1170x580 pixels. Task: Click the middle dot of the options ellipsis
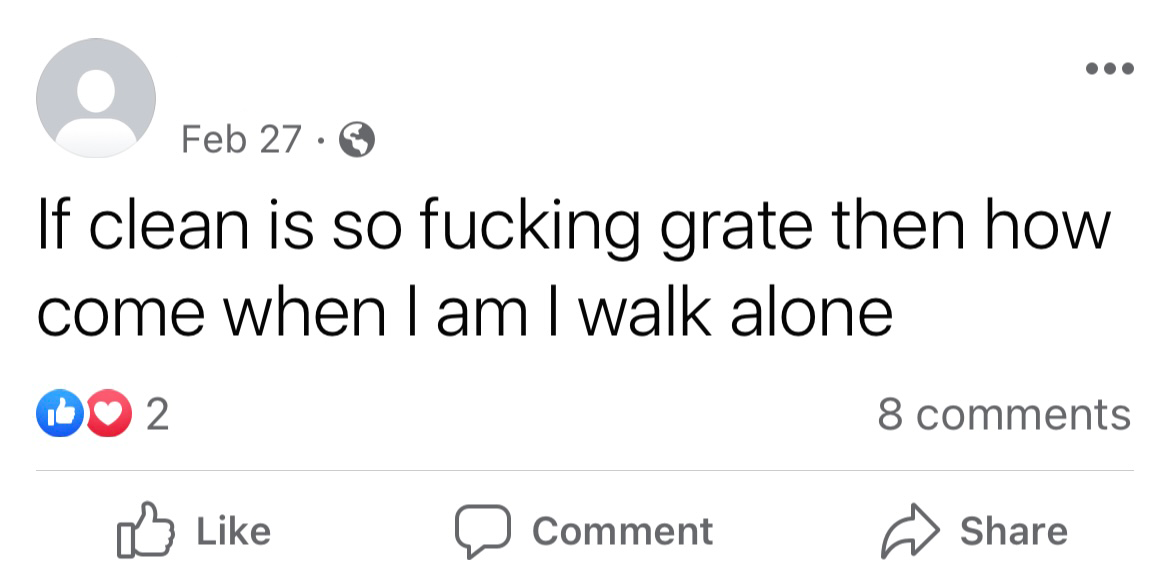(x=1112, y=68)
